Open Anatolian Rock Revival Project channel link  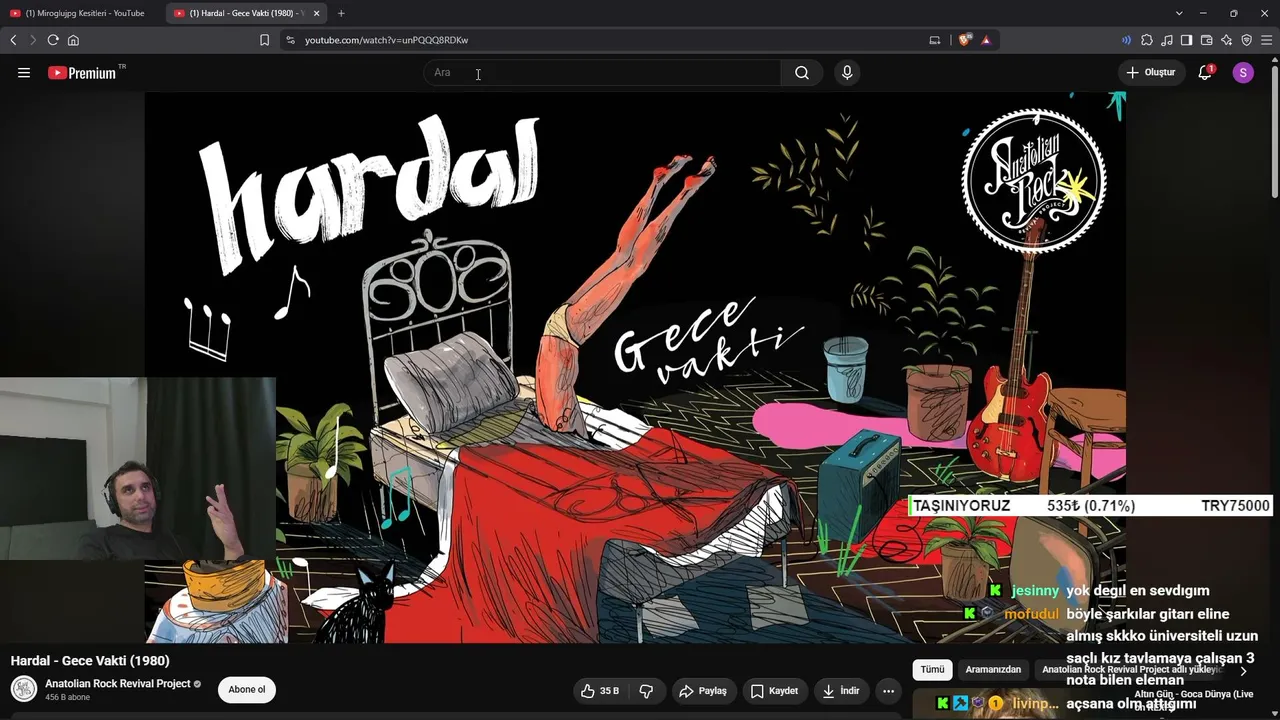[x=118, y=684]
